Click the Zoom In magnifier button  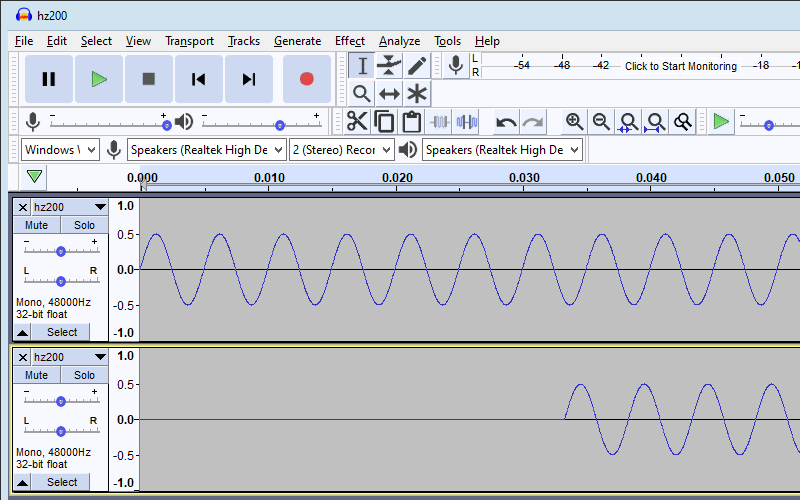574,122
